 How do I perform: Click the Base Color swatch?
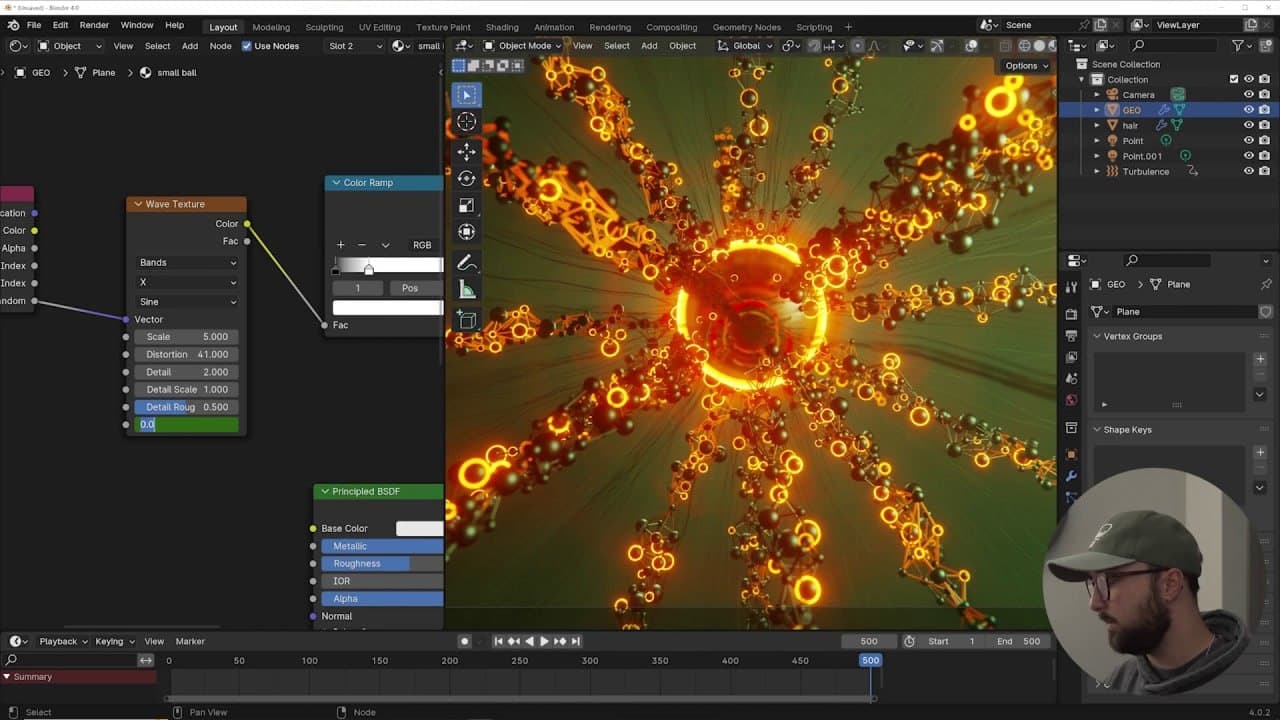coord(420,529)
